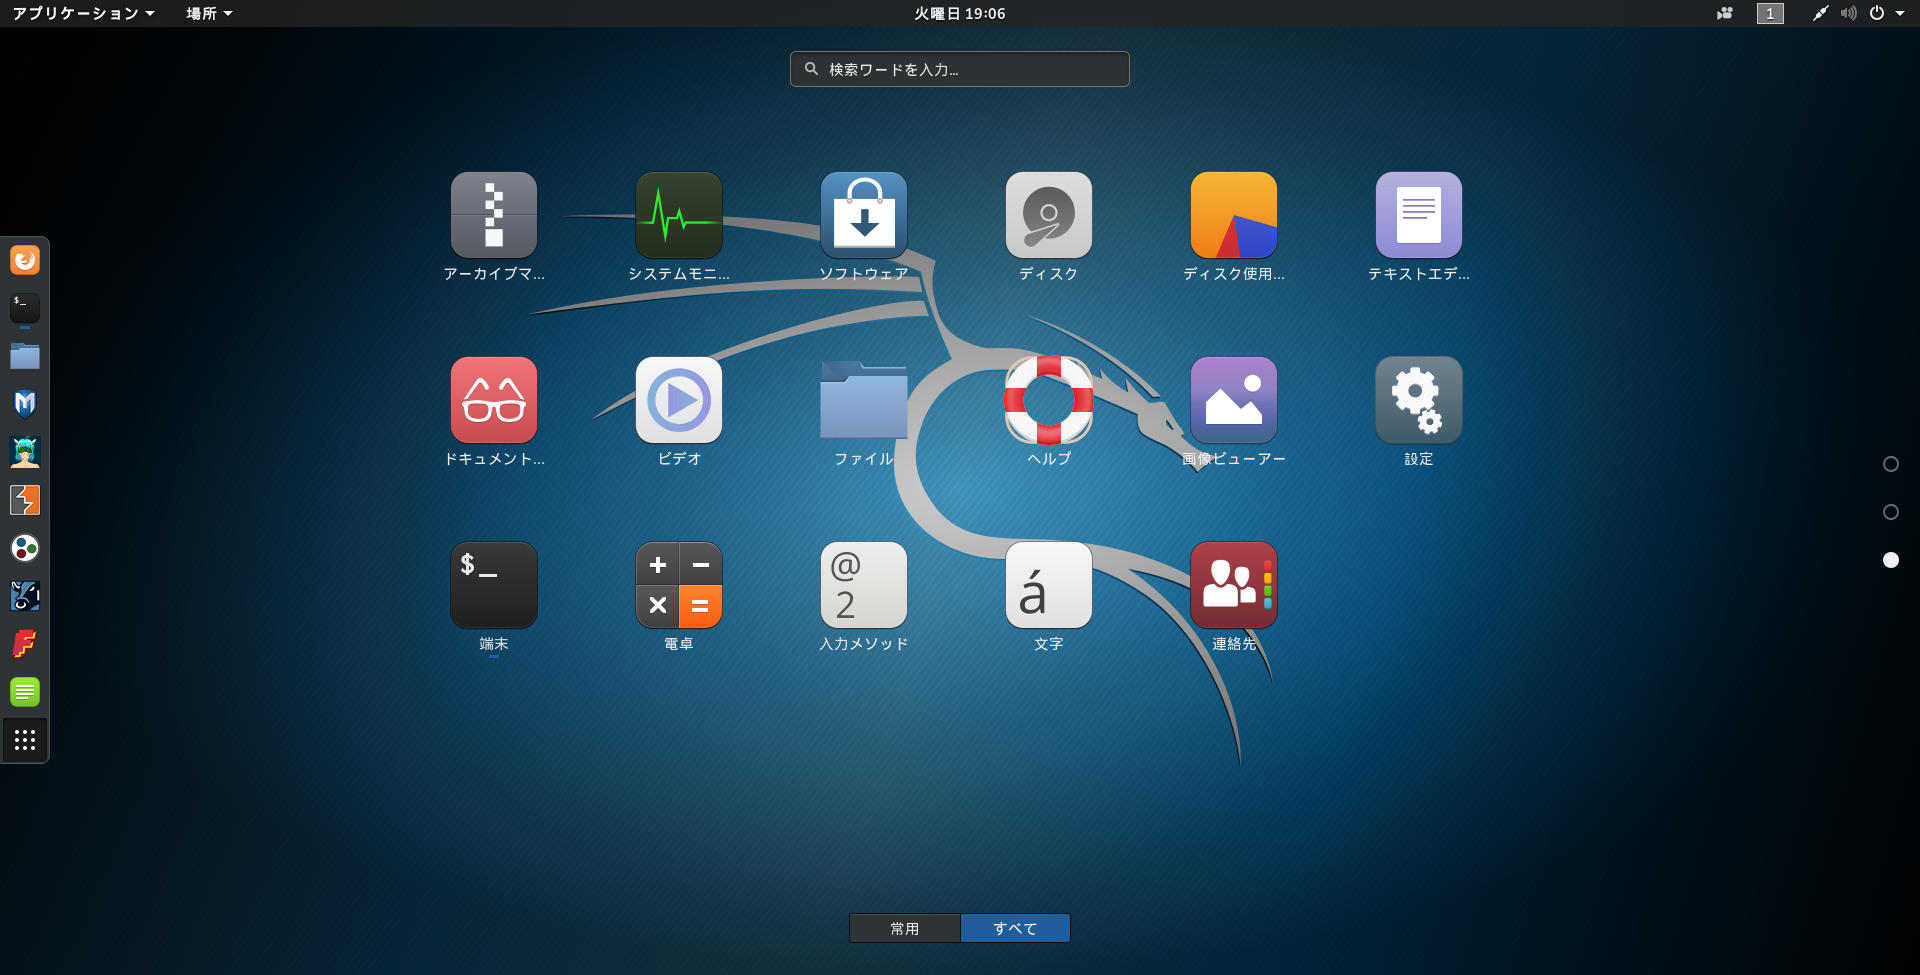Switch to the first app grid page
Image resolution: width=1920 pixels, height=975 pixels.
(x=1891, y=464)
